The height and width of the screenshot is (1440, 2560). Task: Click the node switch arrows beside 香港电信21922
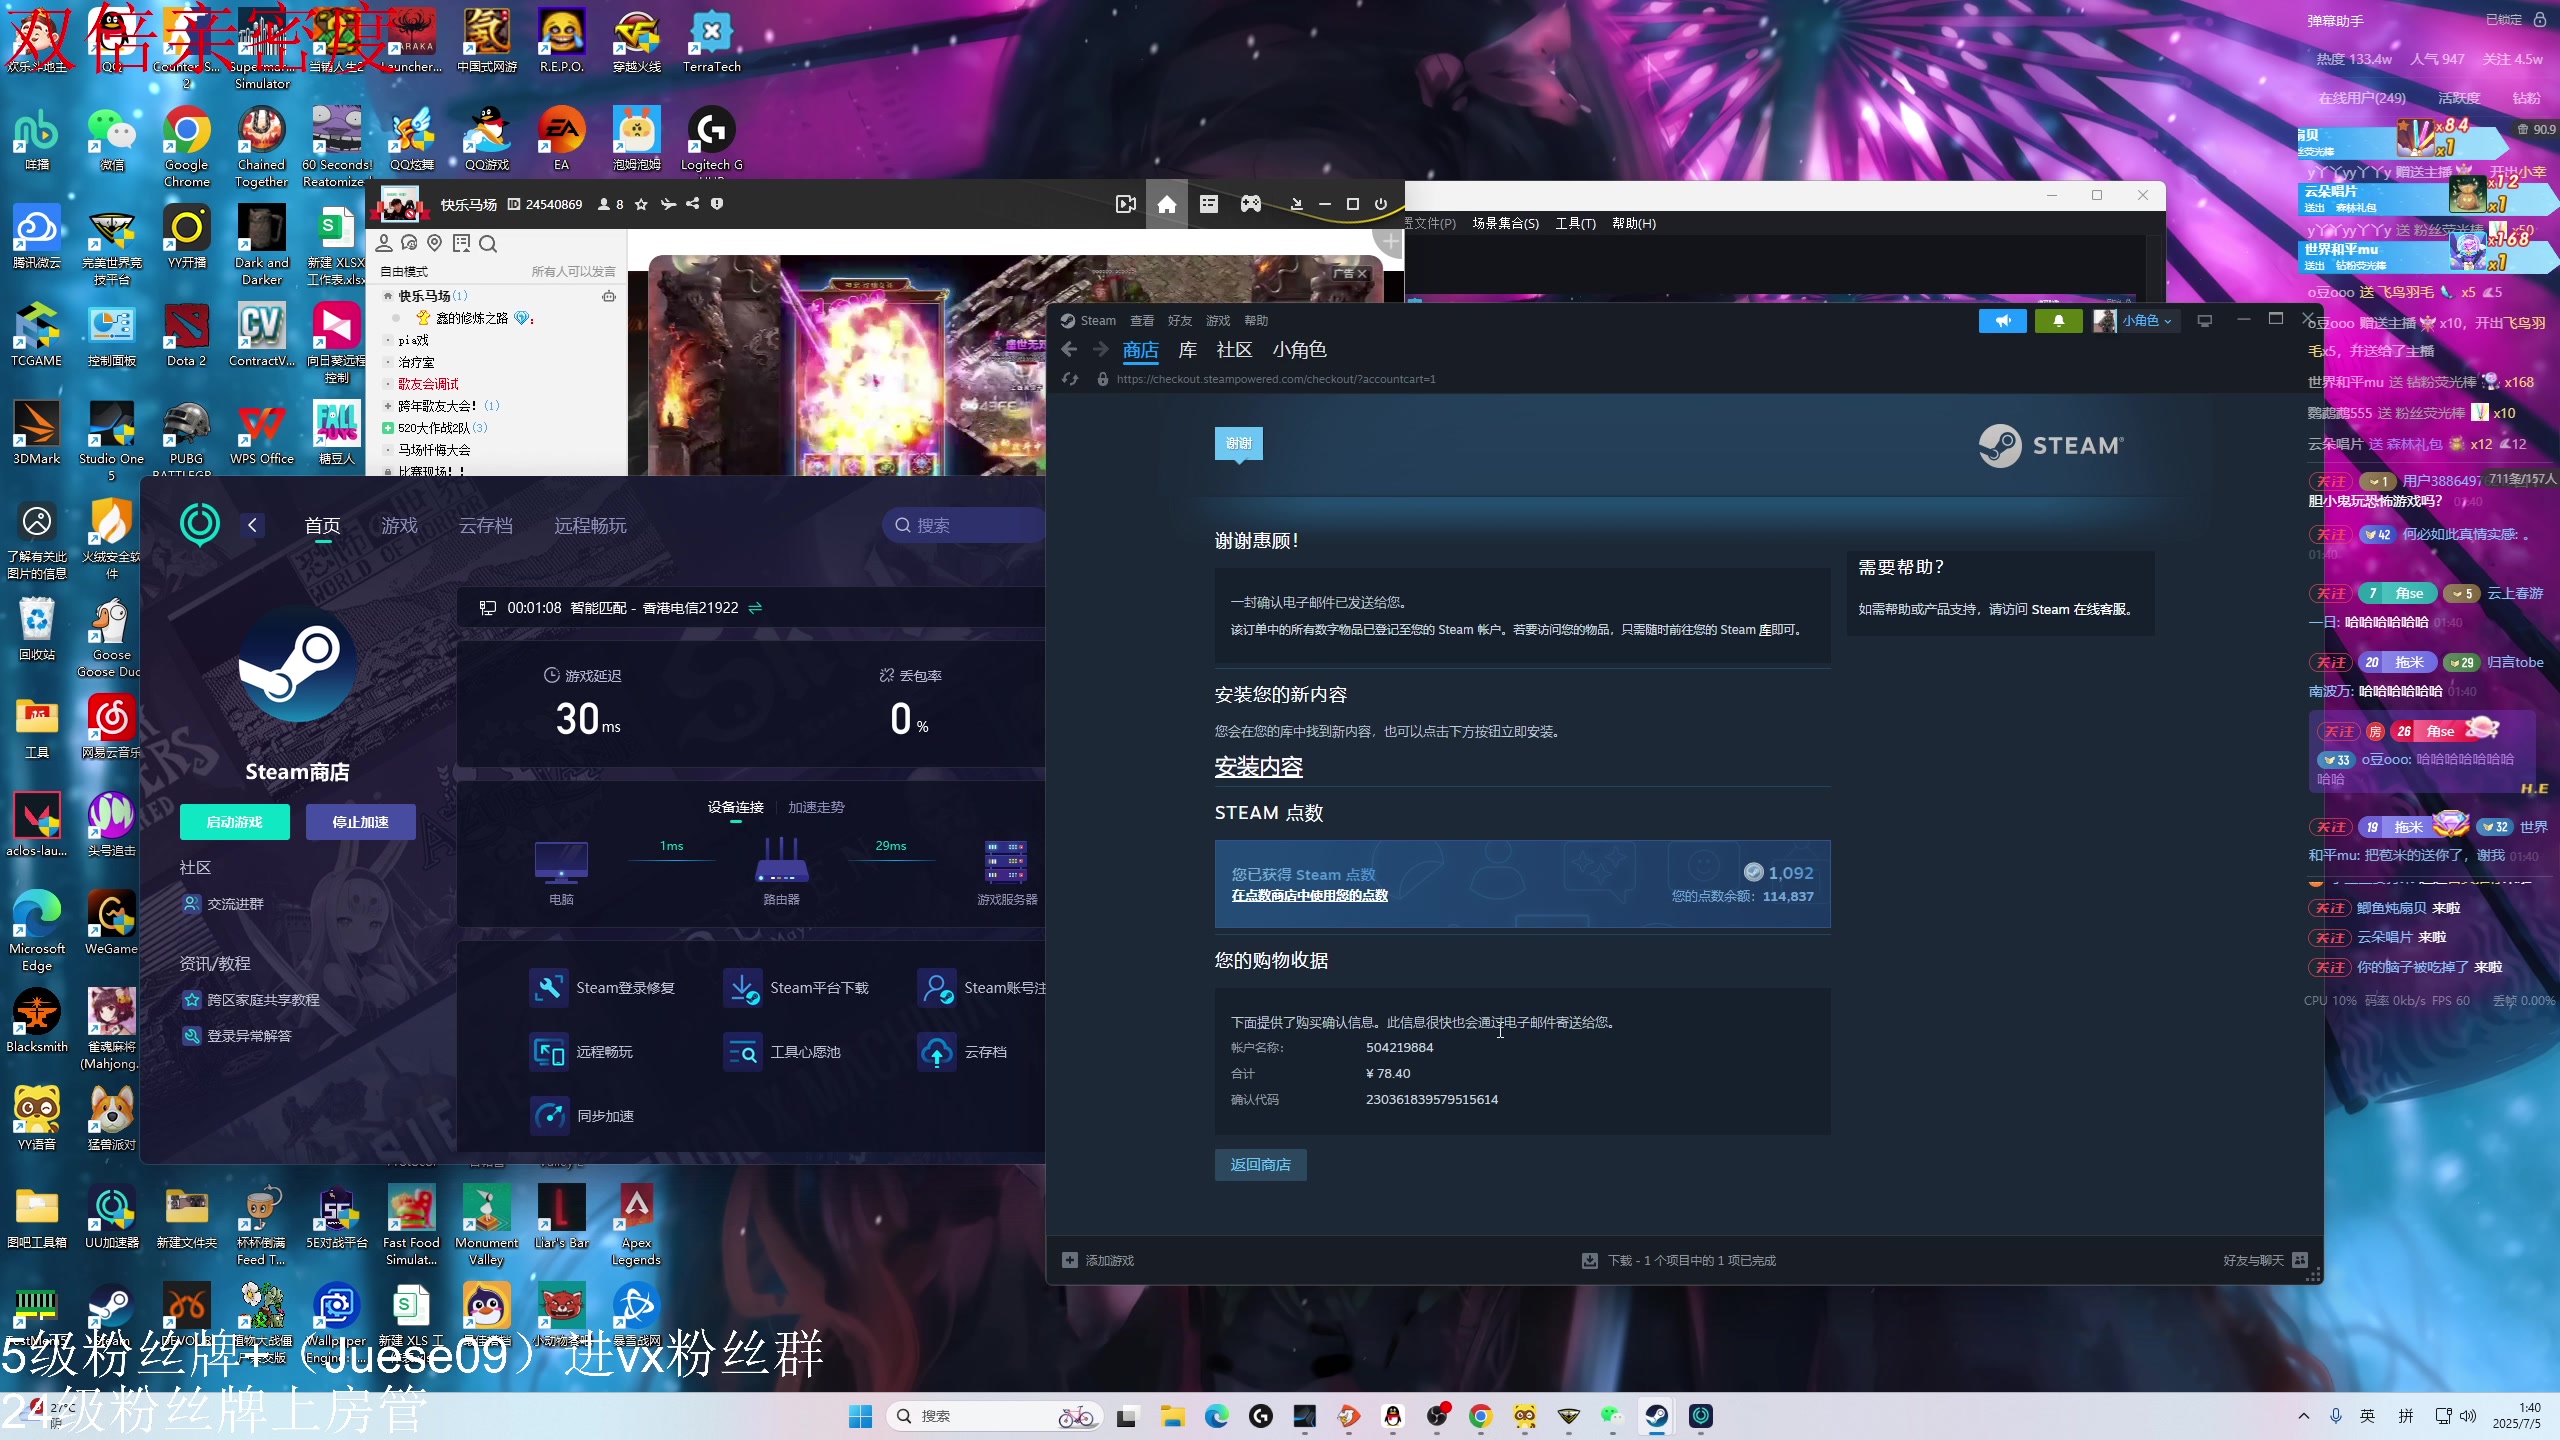[x=755, y=608]
